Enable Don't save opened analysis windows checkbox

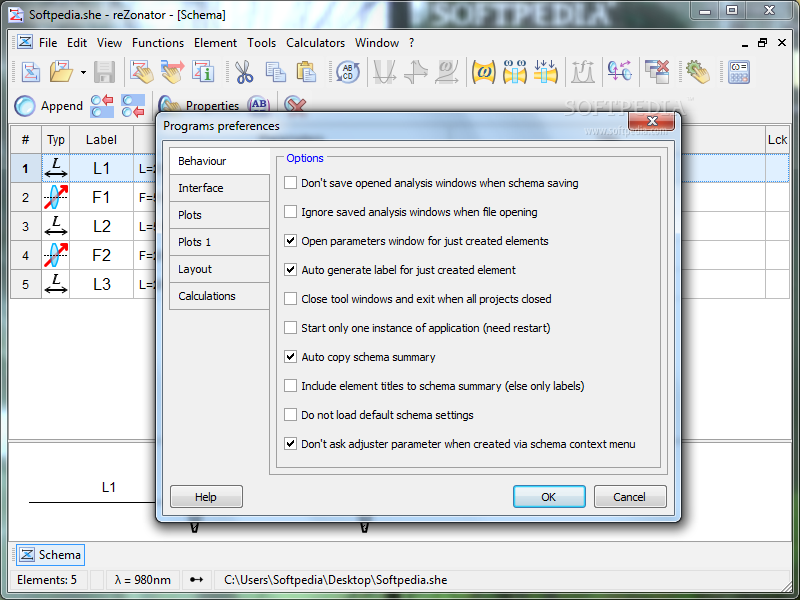tap(290, 183)
